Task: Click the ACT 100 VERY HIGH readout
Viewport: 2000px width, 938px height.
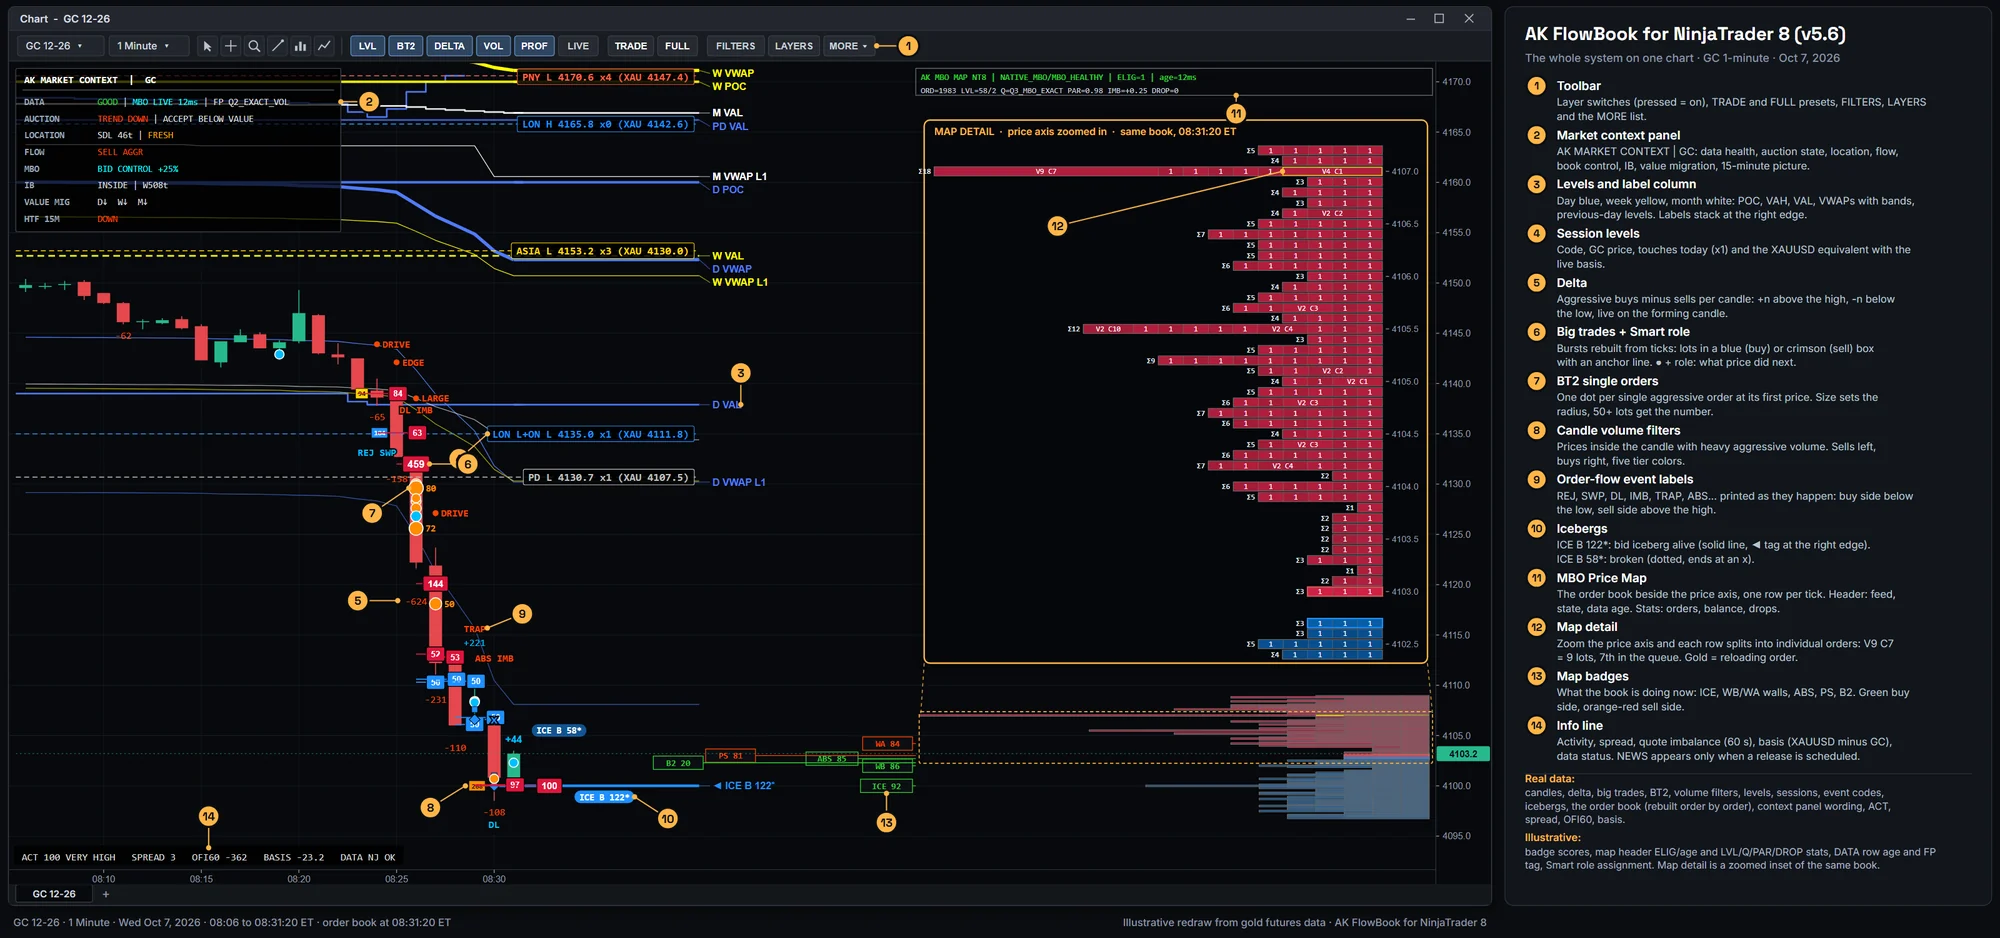Action: tap(69, 857)
